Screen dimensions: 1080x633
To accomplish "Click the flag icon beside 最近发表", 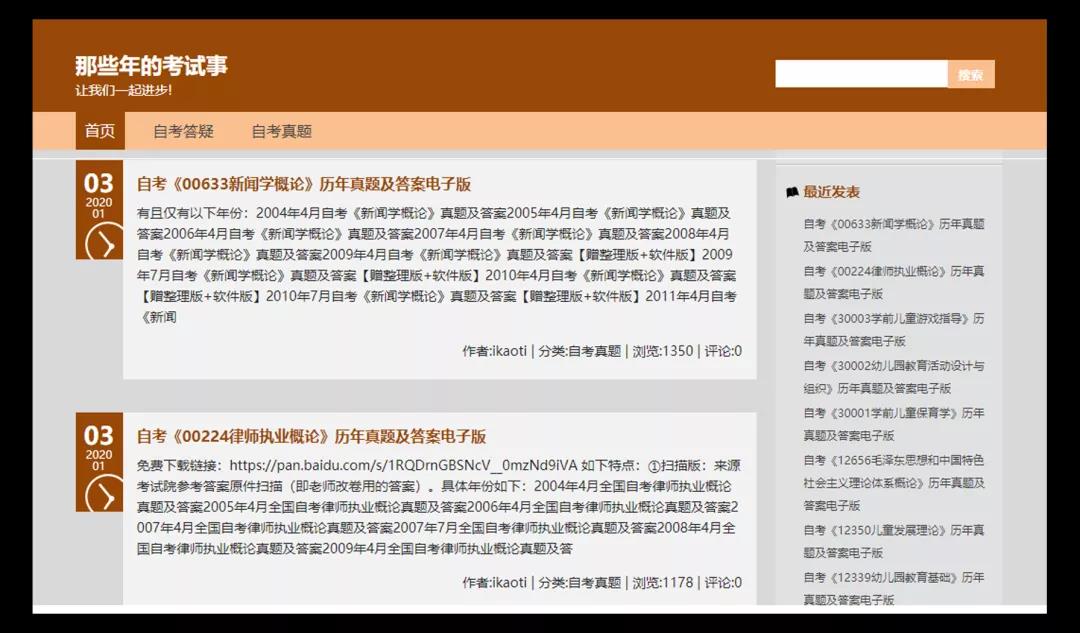I will click(x=790, y=191).
